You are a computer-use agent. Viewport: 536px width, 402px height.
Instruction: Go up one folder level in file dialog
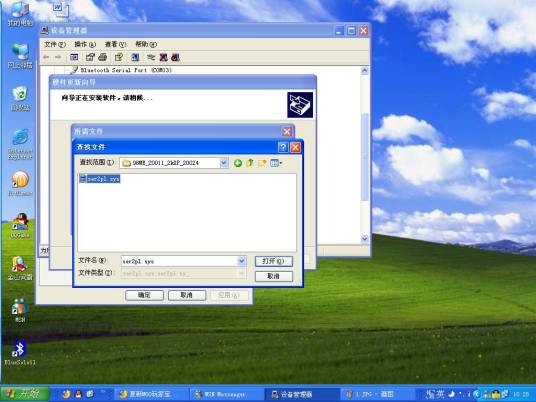tap(250, 163)
